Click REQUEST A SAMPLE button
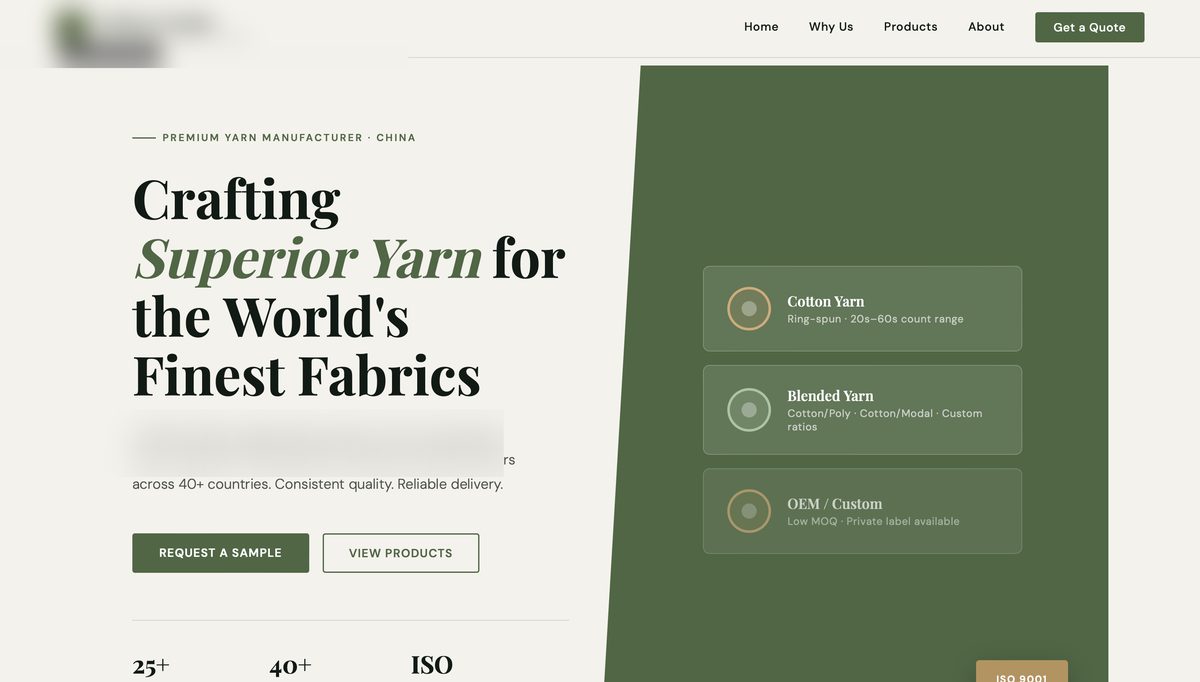Screen dimensions: 1200x682 (220, 553)
